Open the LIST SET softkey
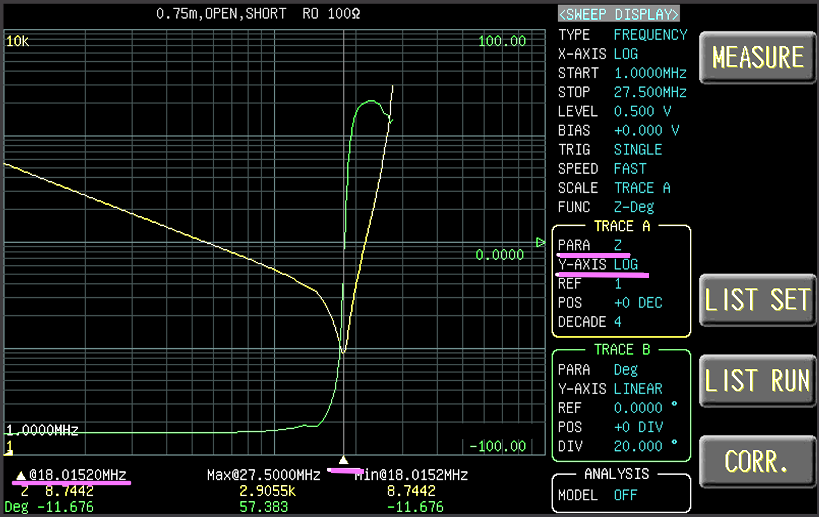 pyautogui.click(x=757, y=300)
